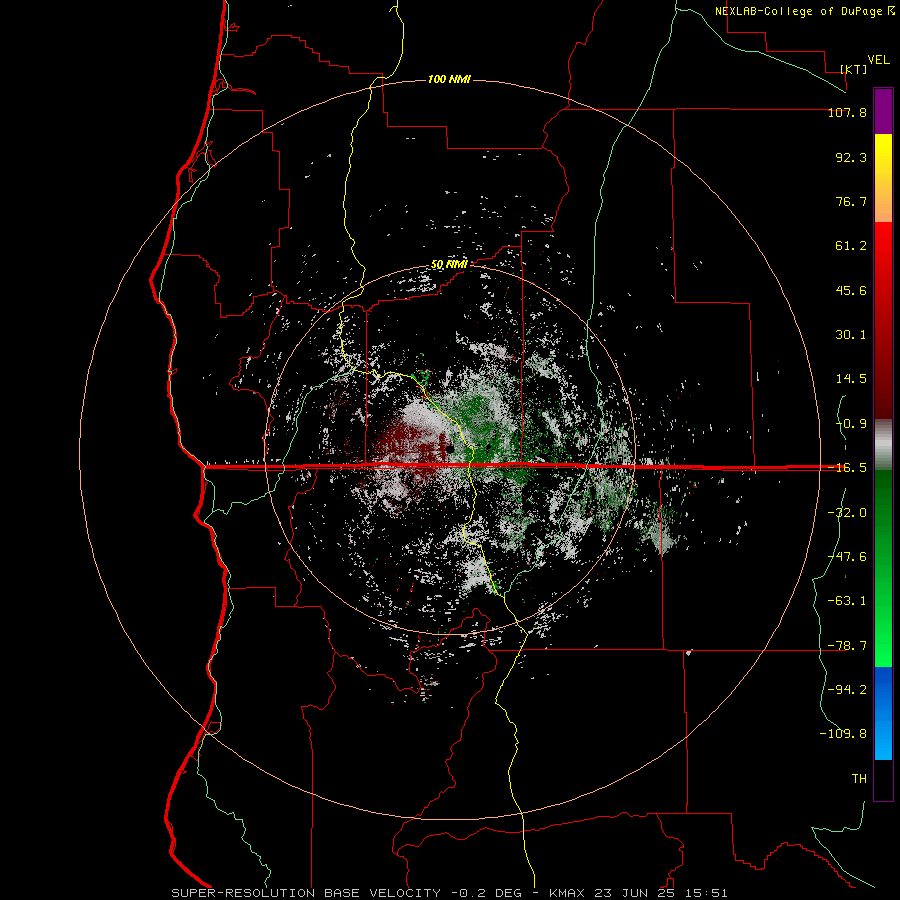This screenshot has width=900, height=900.
Task: Pick the gray near-zero segment of the color bar
Action: pos(883,444)
